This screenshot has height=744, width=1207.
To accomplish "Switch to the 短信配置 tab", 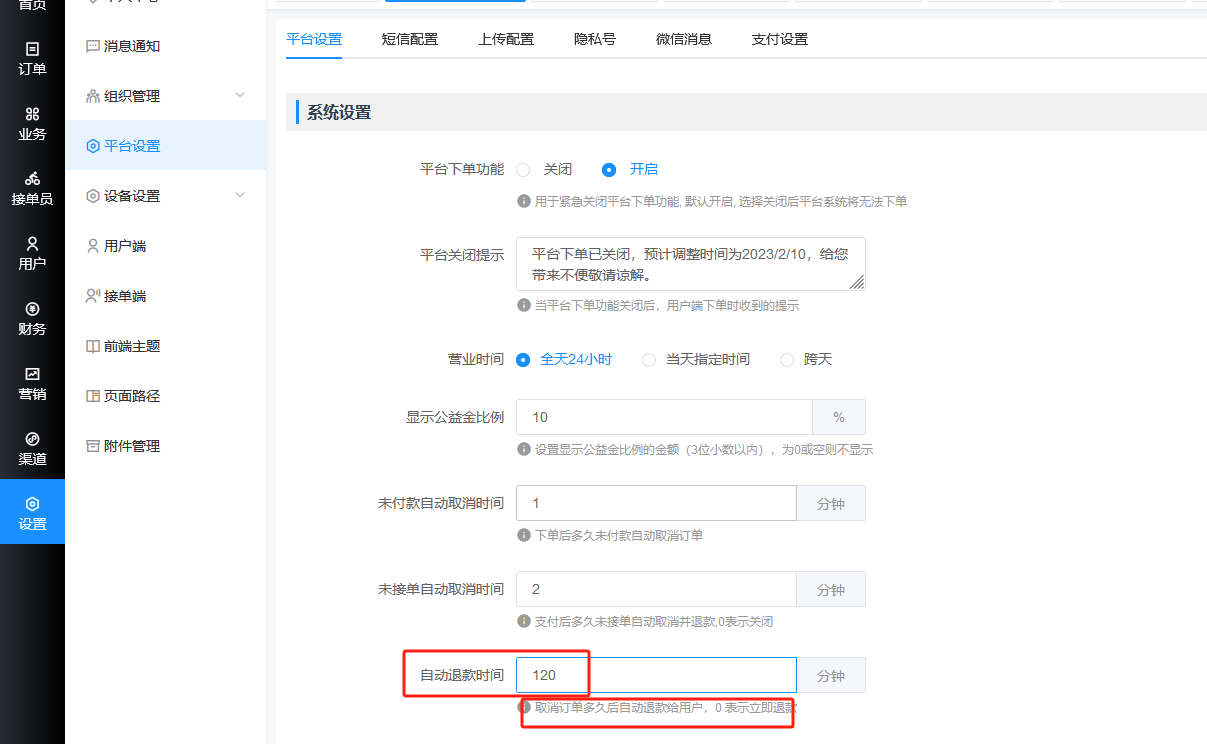I will pyautogui.click(x=410, y=40).
